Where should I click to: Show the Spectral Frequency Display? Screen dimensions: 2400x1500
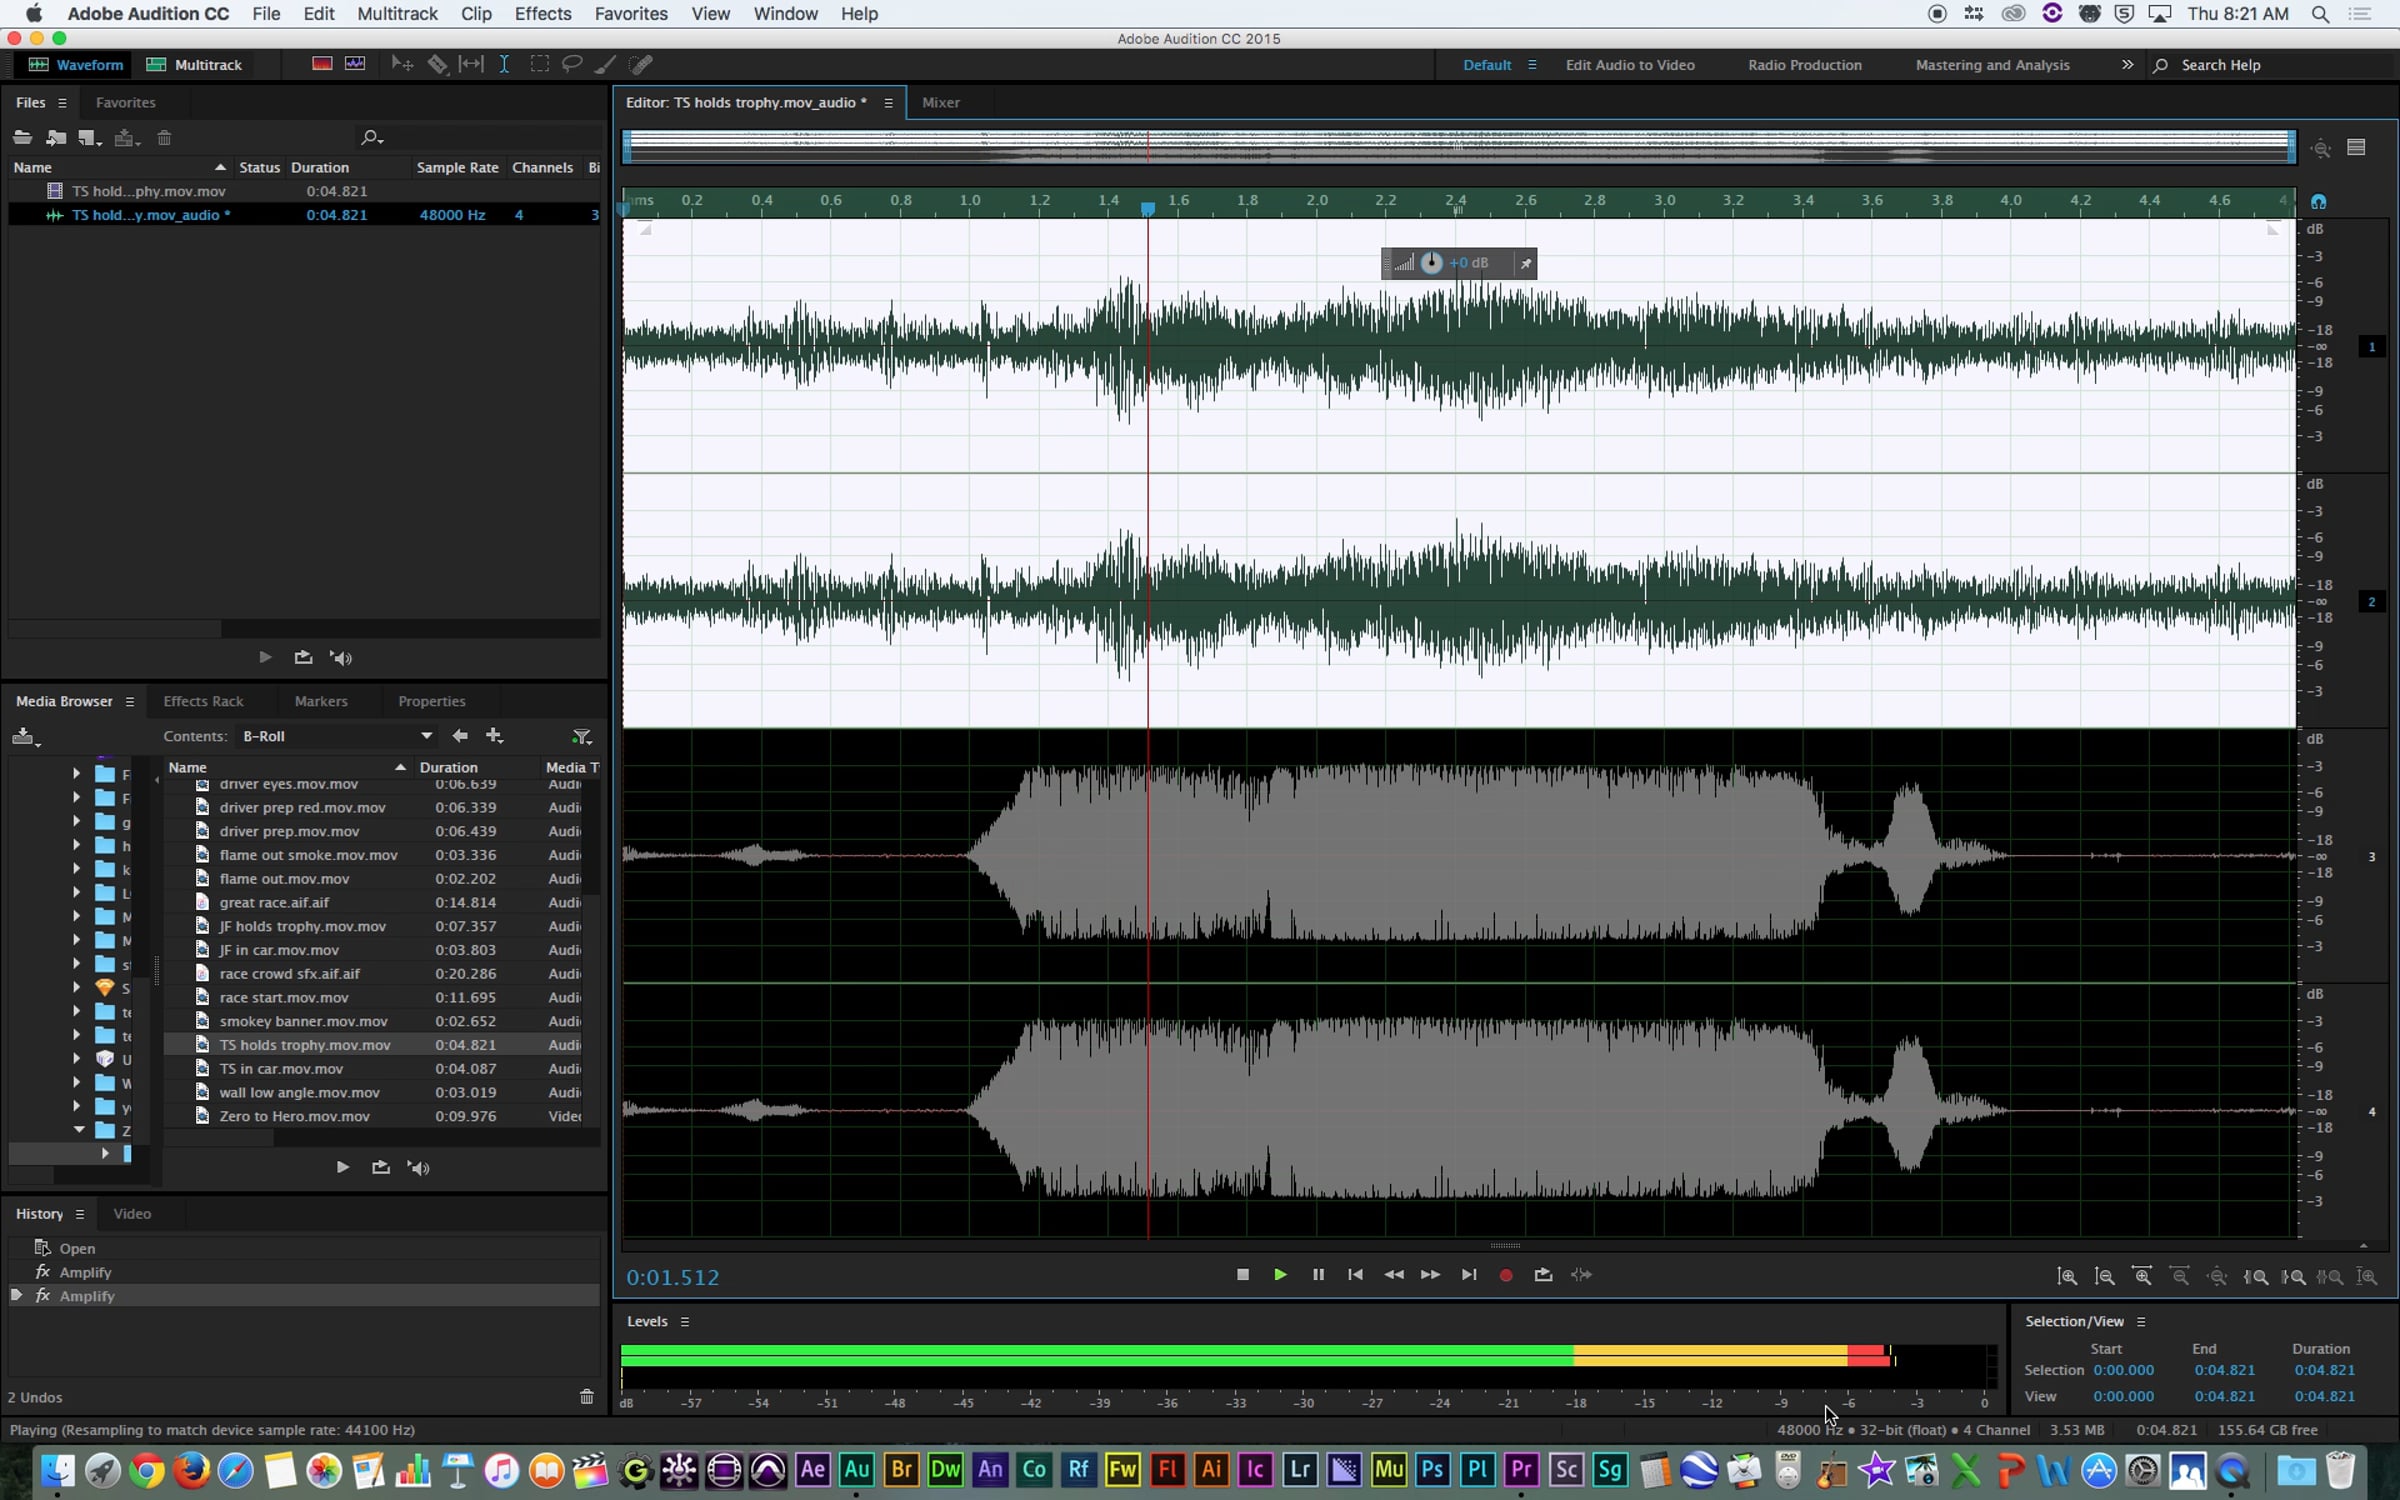[321, 64]
